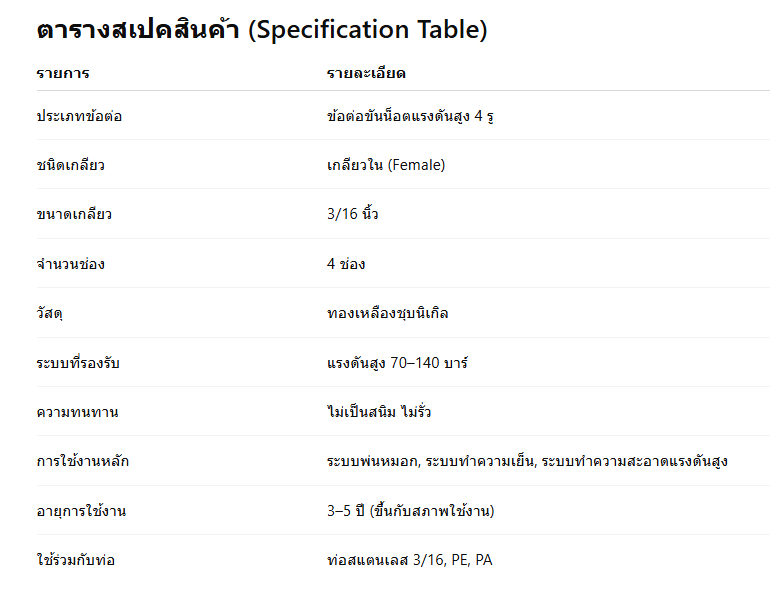Screen dimensions: 770x612
Task: Select the "ประเภทข้อต่อ" row label
Action: (x=79, y=116)
